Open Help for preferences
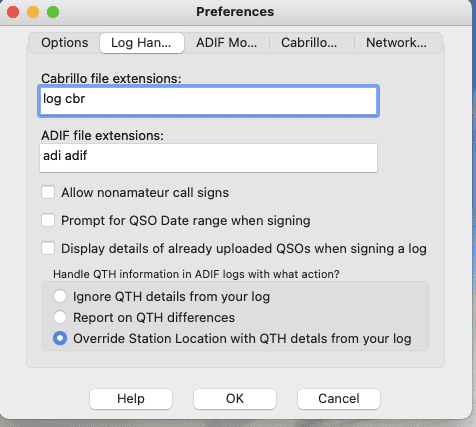Viewport: 476px width, 427px height. (x=131, y=399)
